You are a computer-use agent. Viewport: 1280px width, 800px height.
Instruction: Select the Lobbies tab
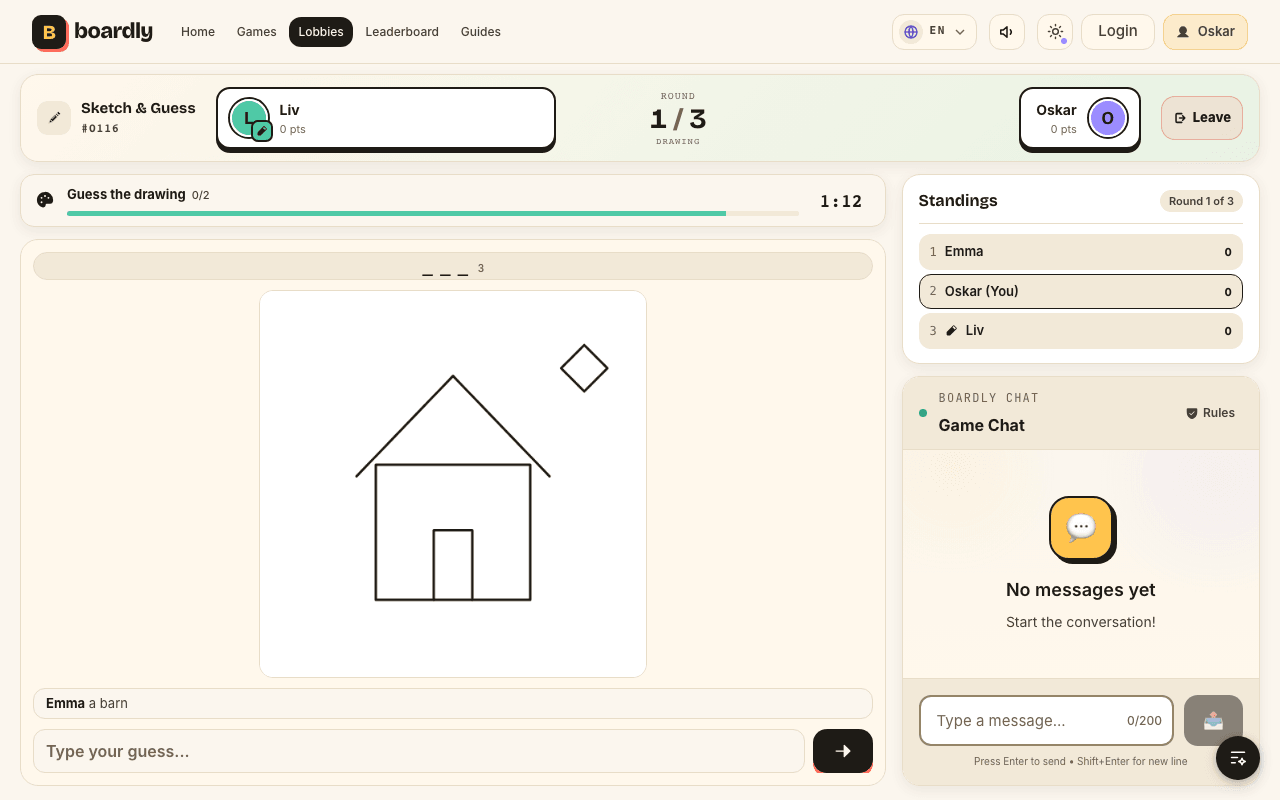pyautogui.click(x=321, y=32)
